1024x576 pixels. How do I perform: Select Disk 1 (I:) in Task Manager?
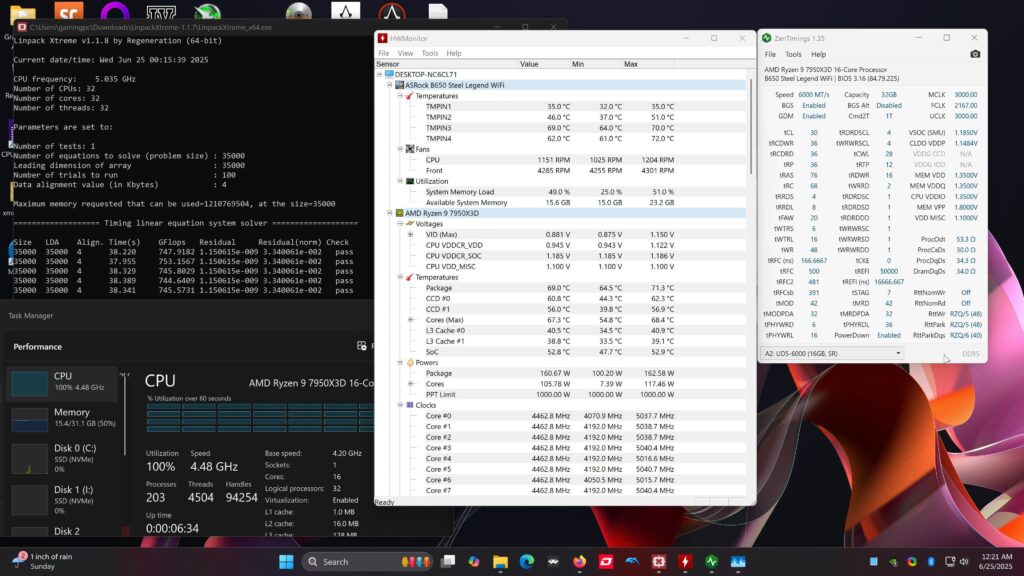tap(63, 500)
